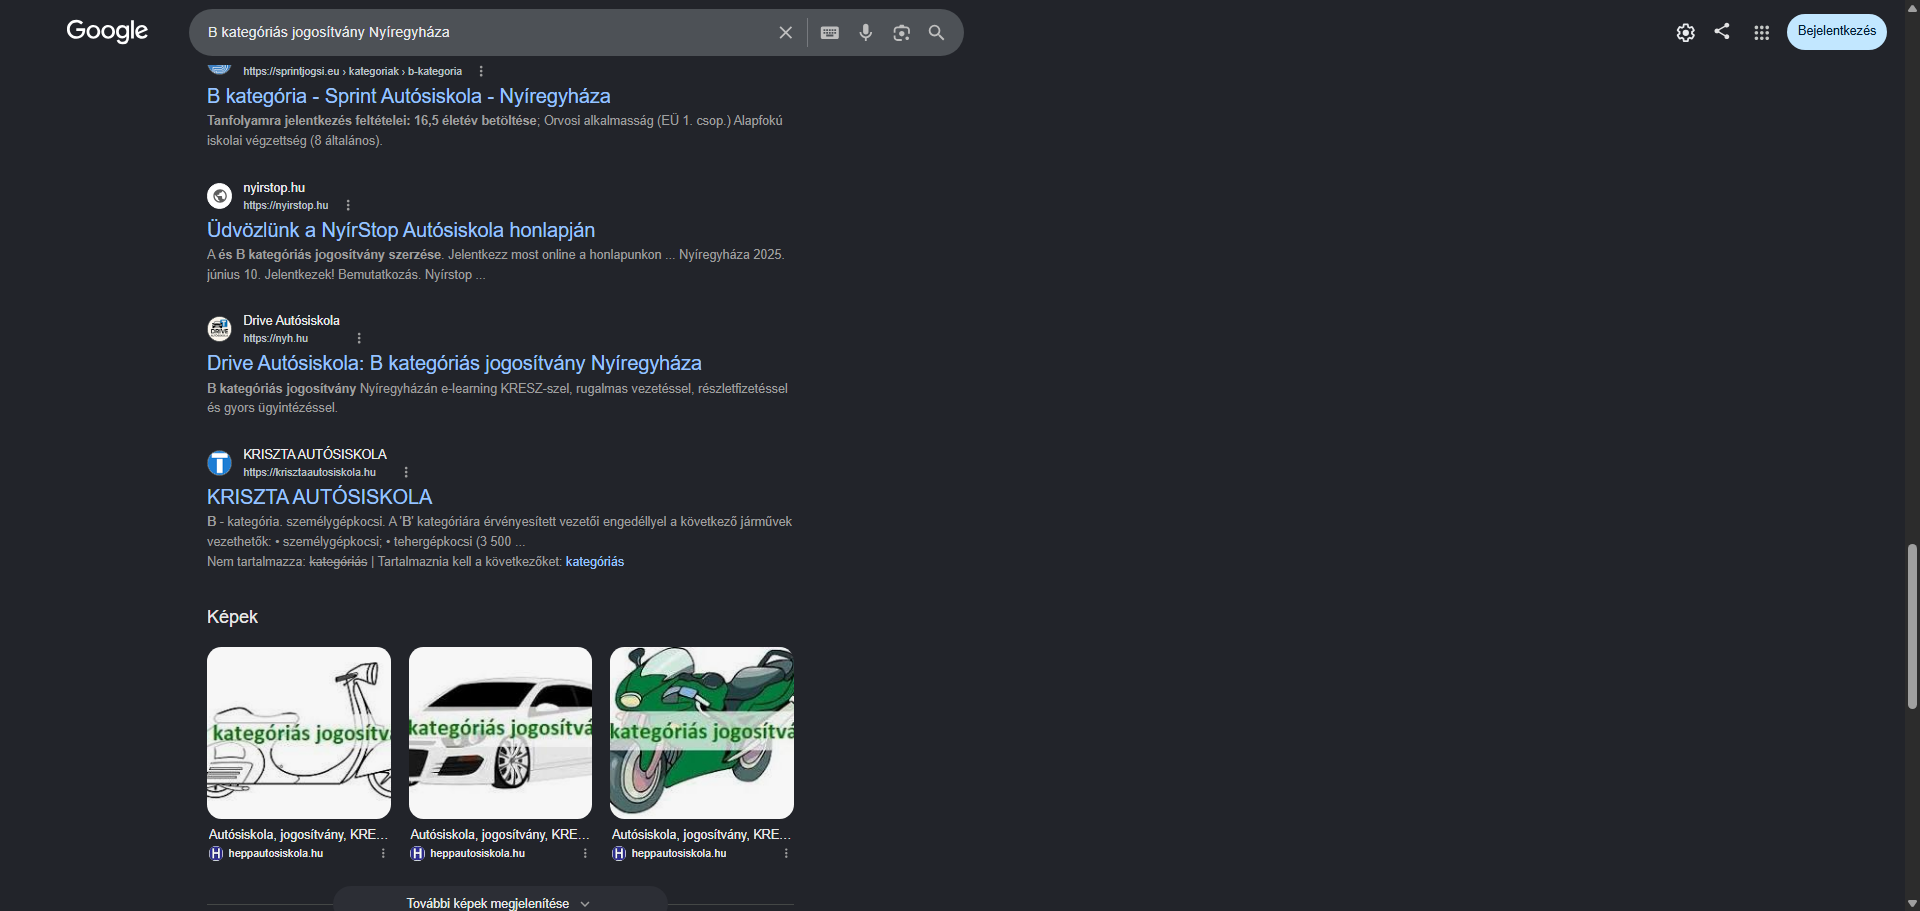This screenshot has width=1920, height=911.
Task: Click the KRISZTA AUTÓSISKOLA site favicon
Action: click(x=219, y=463)
